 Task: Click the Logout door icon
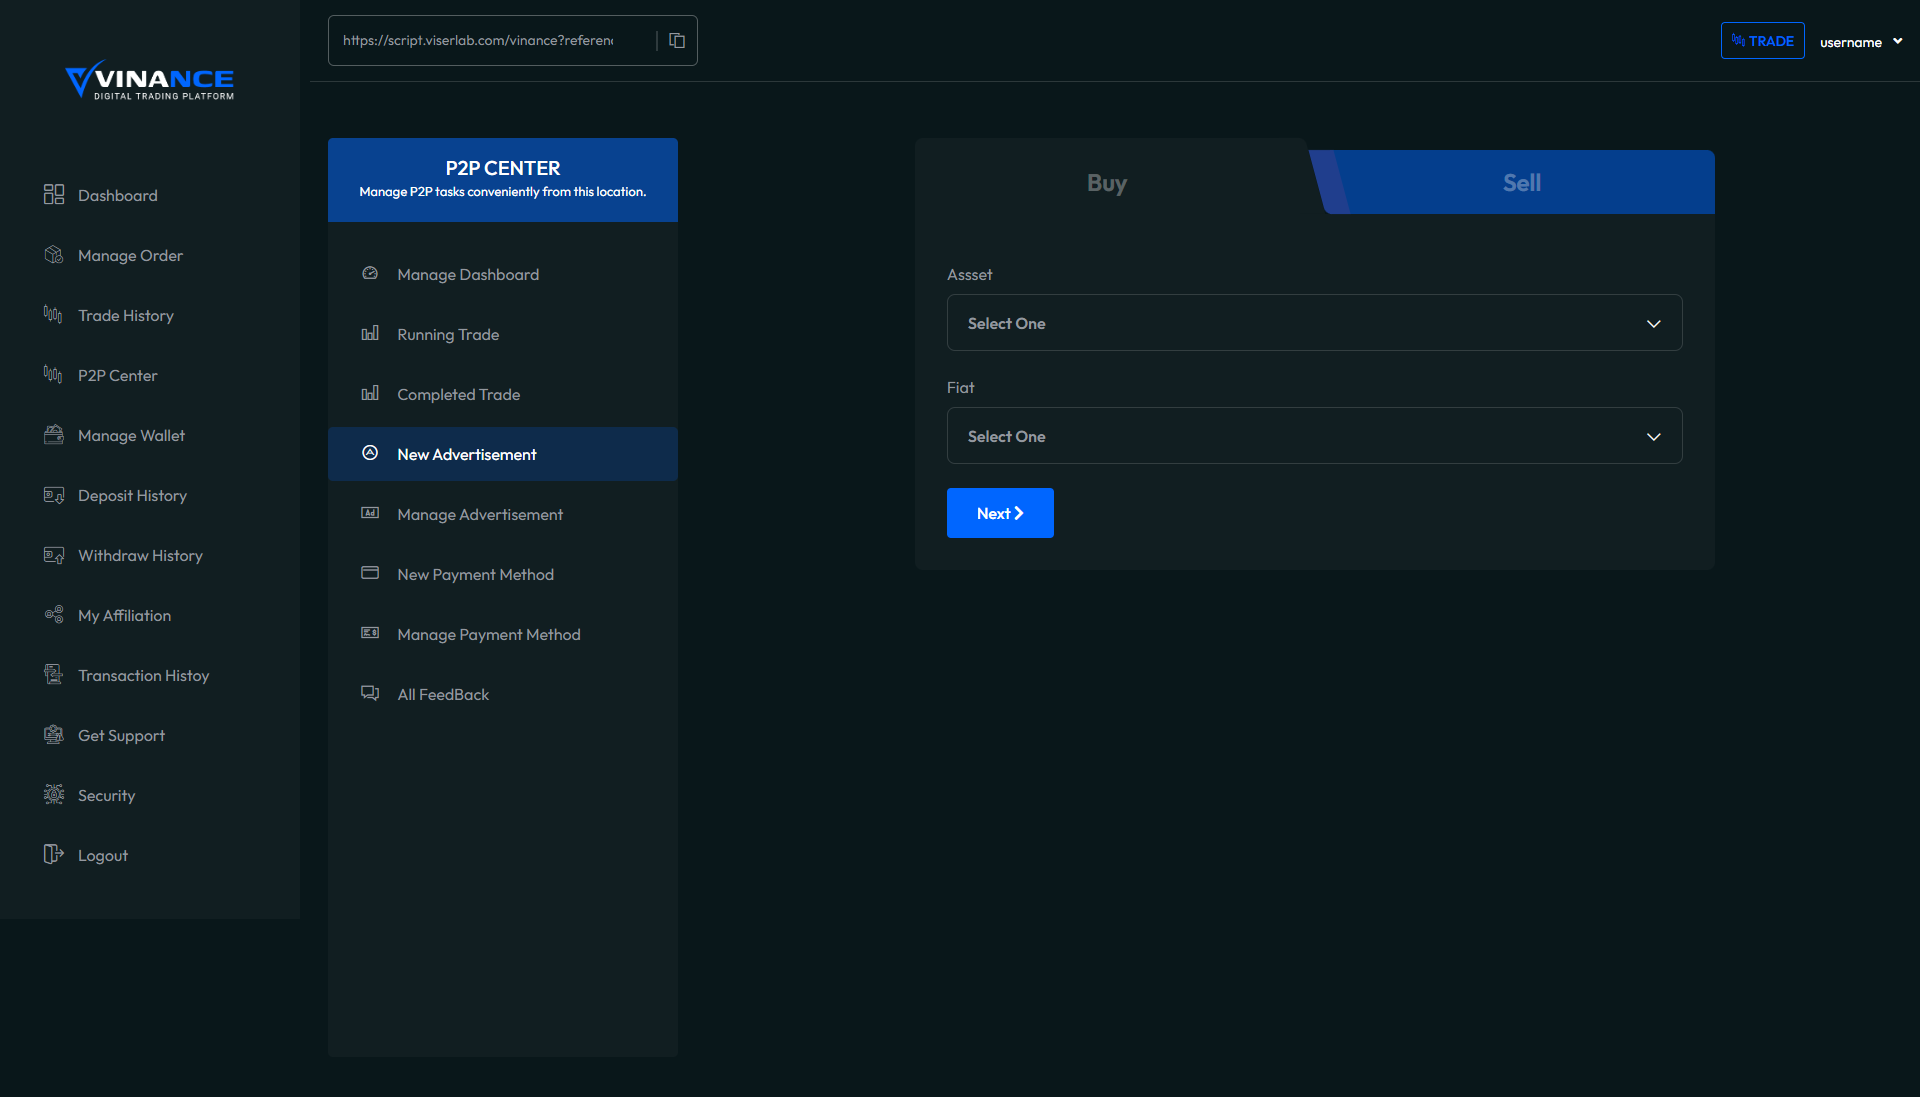pyautogui.click(x=54, y=855)
